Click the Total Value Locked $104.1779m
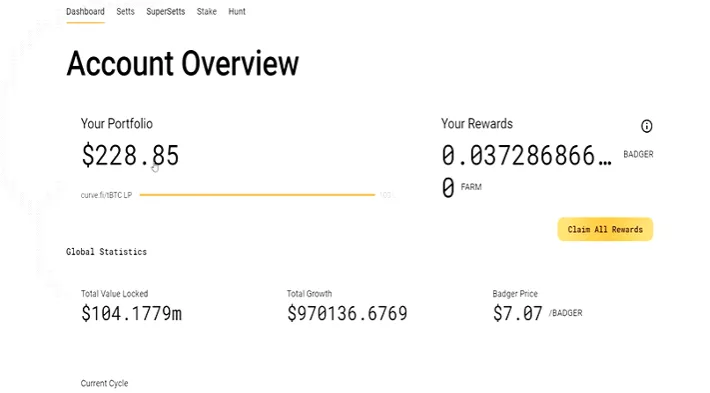This screenshot has height=393, width=710. pyautogui.click(x=131, y=313)
